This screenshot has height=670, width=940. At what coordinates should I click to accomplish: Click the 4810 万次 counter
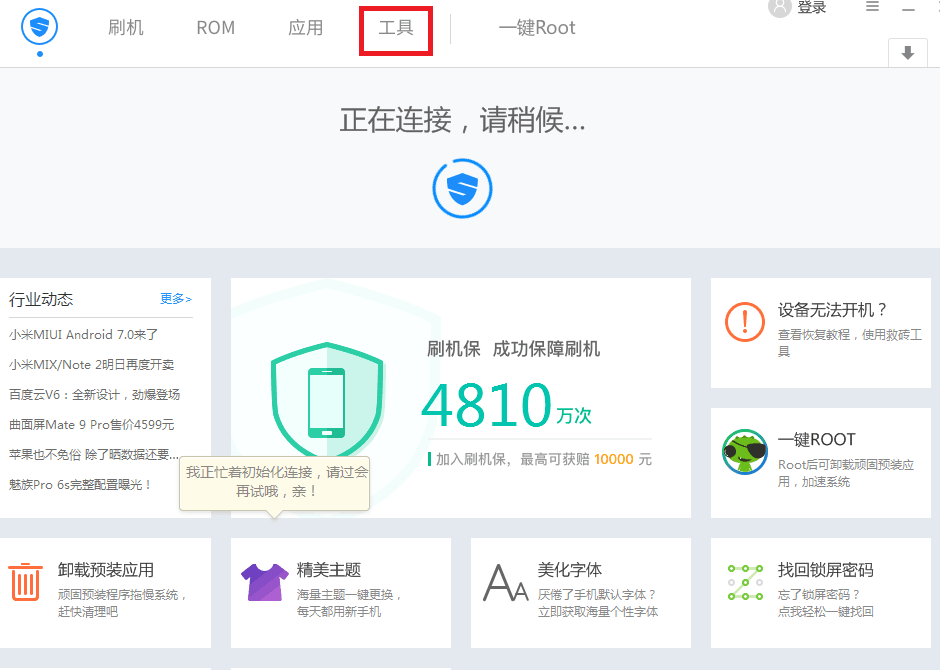click(x=507, y=405)
